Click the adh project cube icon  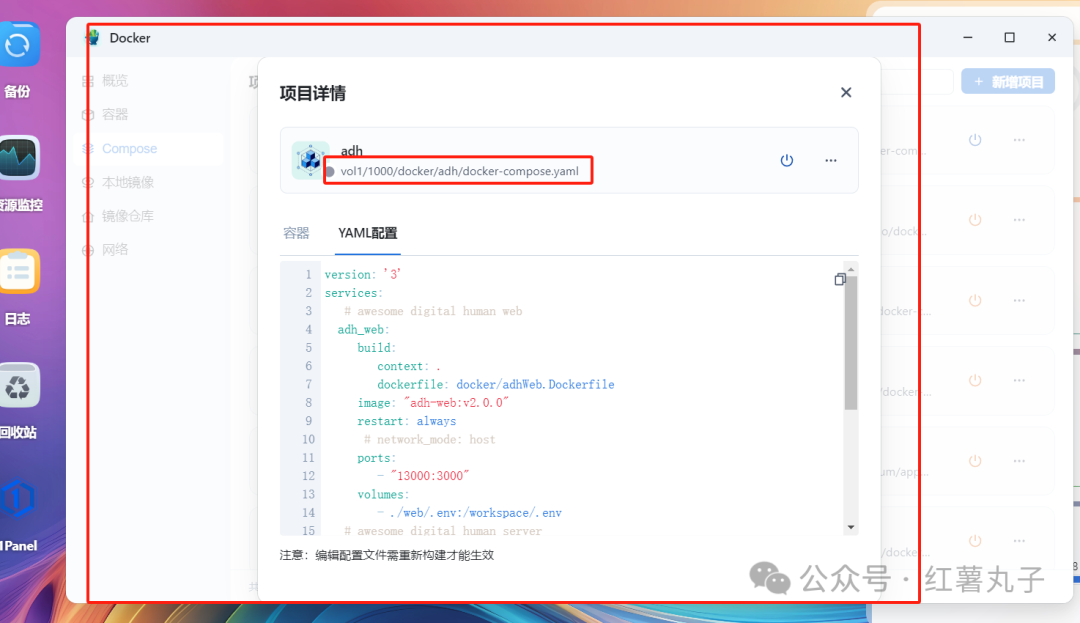(310, 160)
